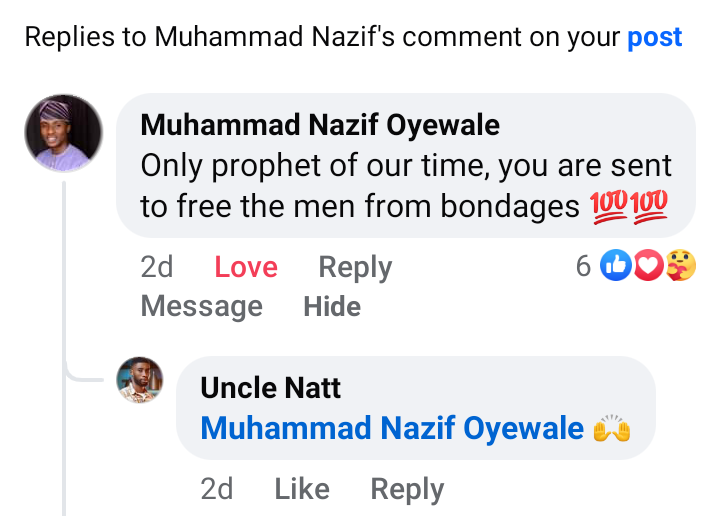
Task: Reply to Uncle Natt's reply
Action: [407, 488]
